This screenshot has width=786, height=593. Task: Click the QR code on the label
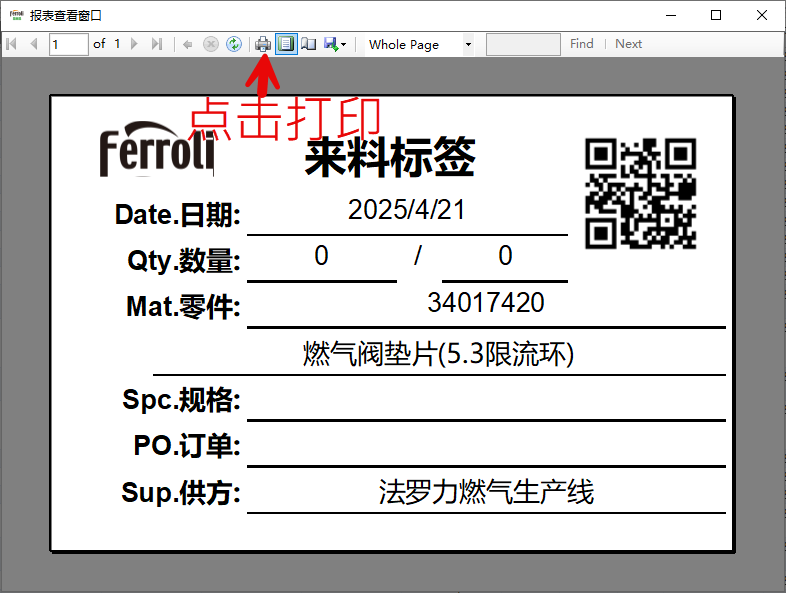pos(641,193)
